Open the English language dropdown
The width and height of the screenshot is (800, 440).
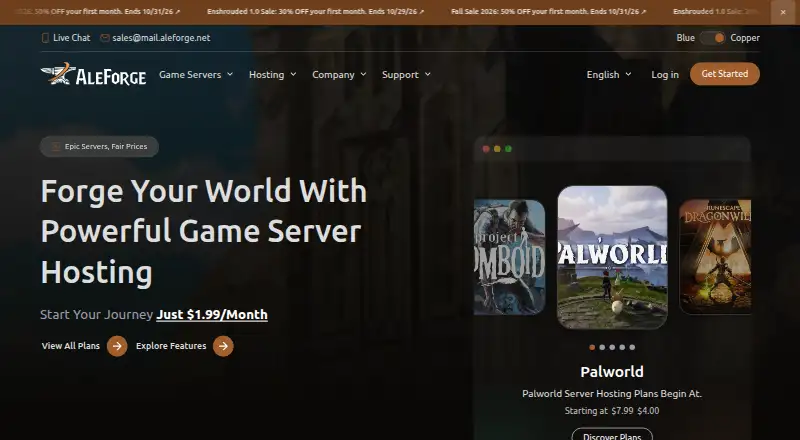coord(609,75)
